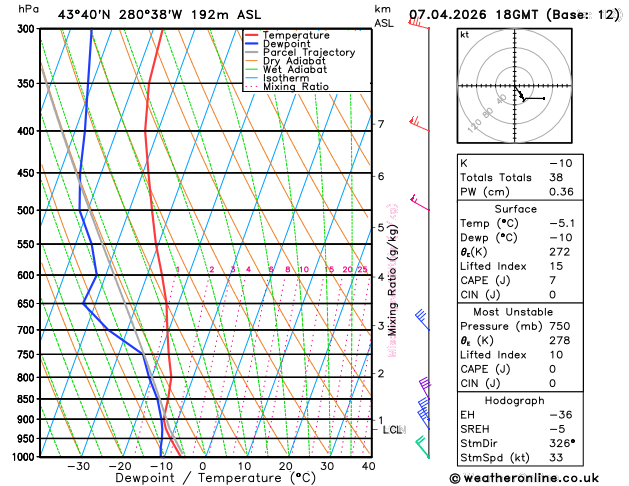Click the mixing ratio label 10
The width and height of the screenshot is (629, 486).
coord(304,269)
